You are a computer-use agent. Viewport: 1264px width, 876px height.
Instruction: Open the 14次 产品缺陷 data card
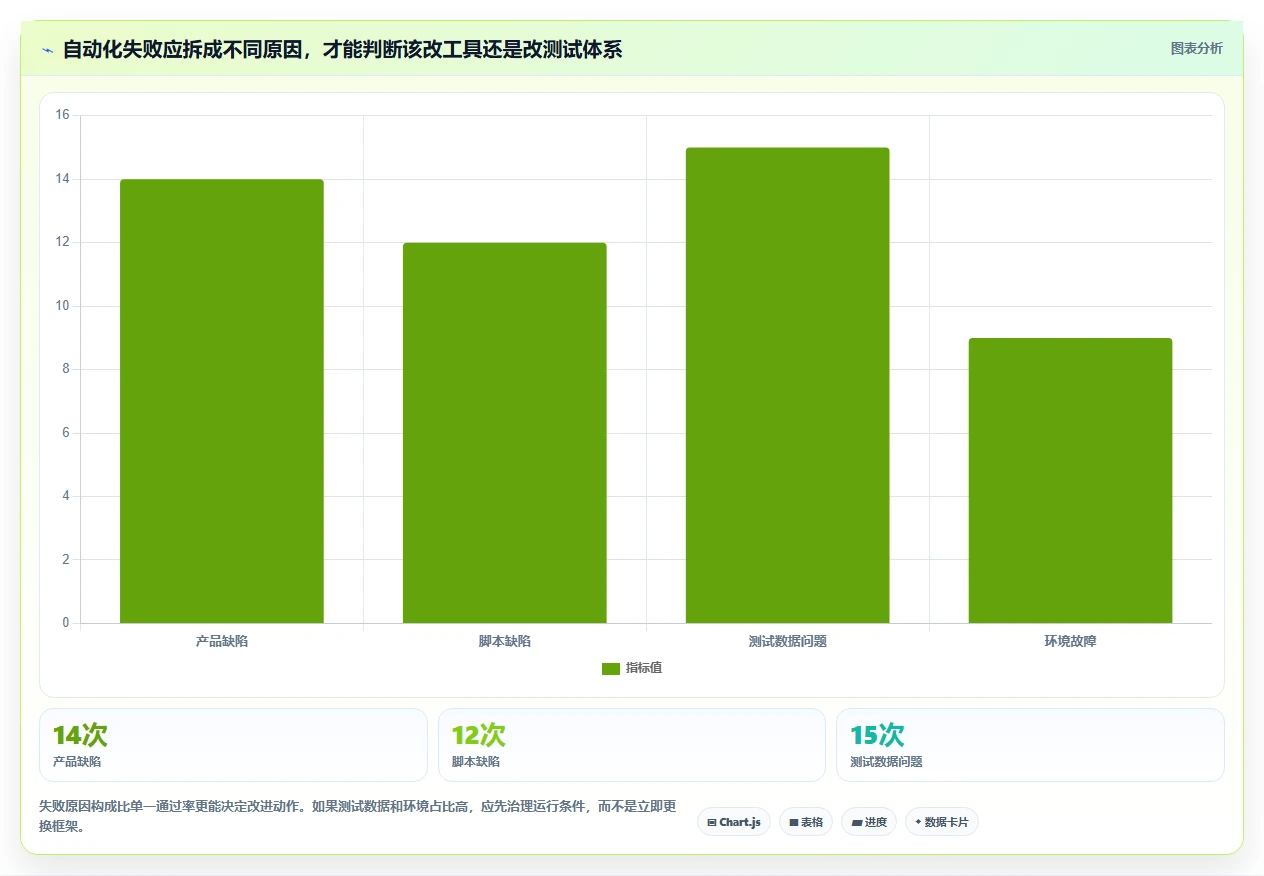pos(233,745)
